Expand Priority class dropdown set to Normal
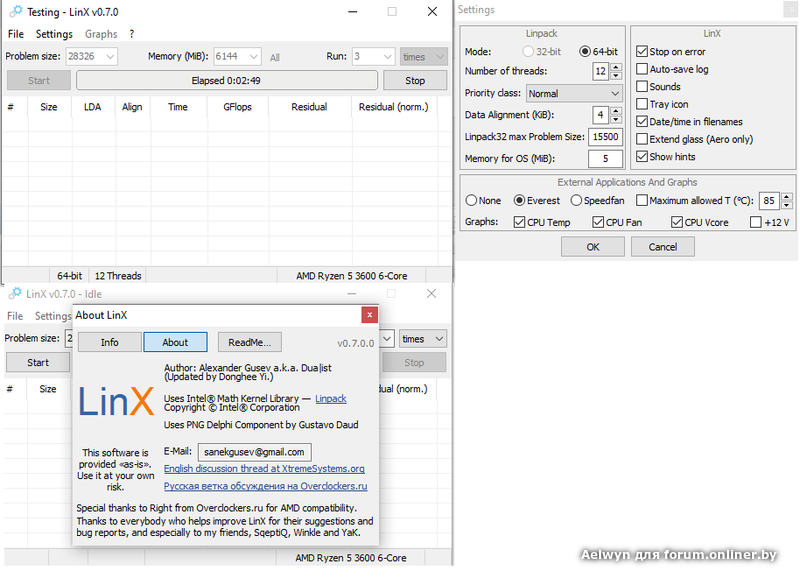 615,93
